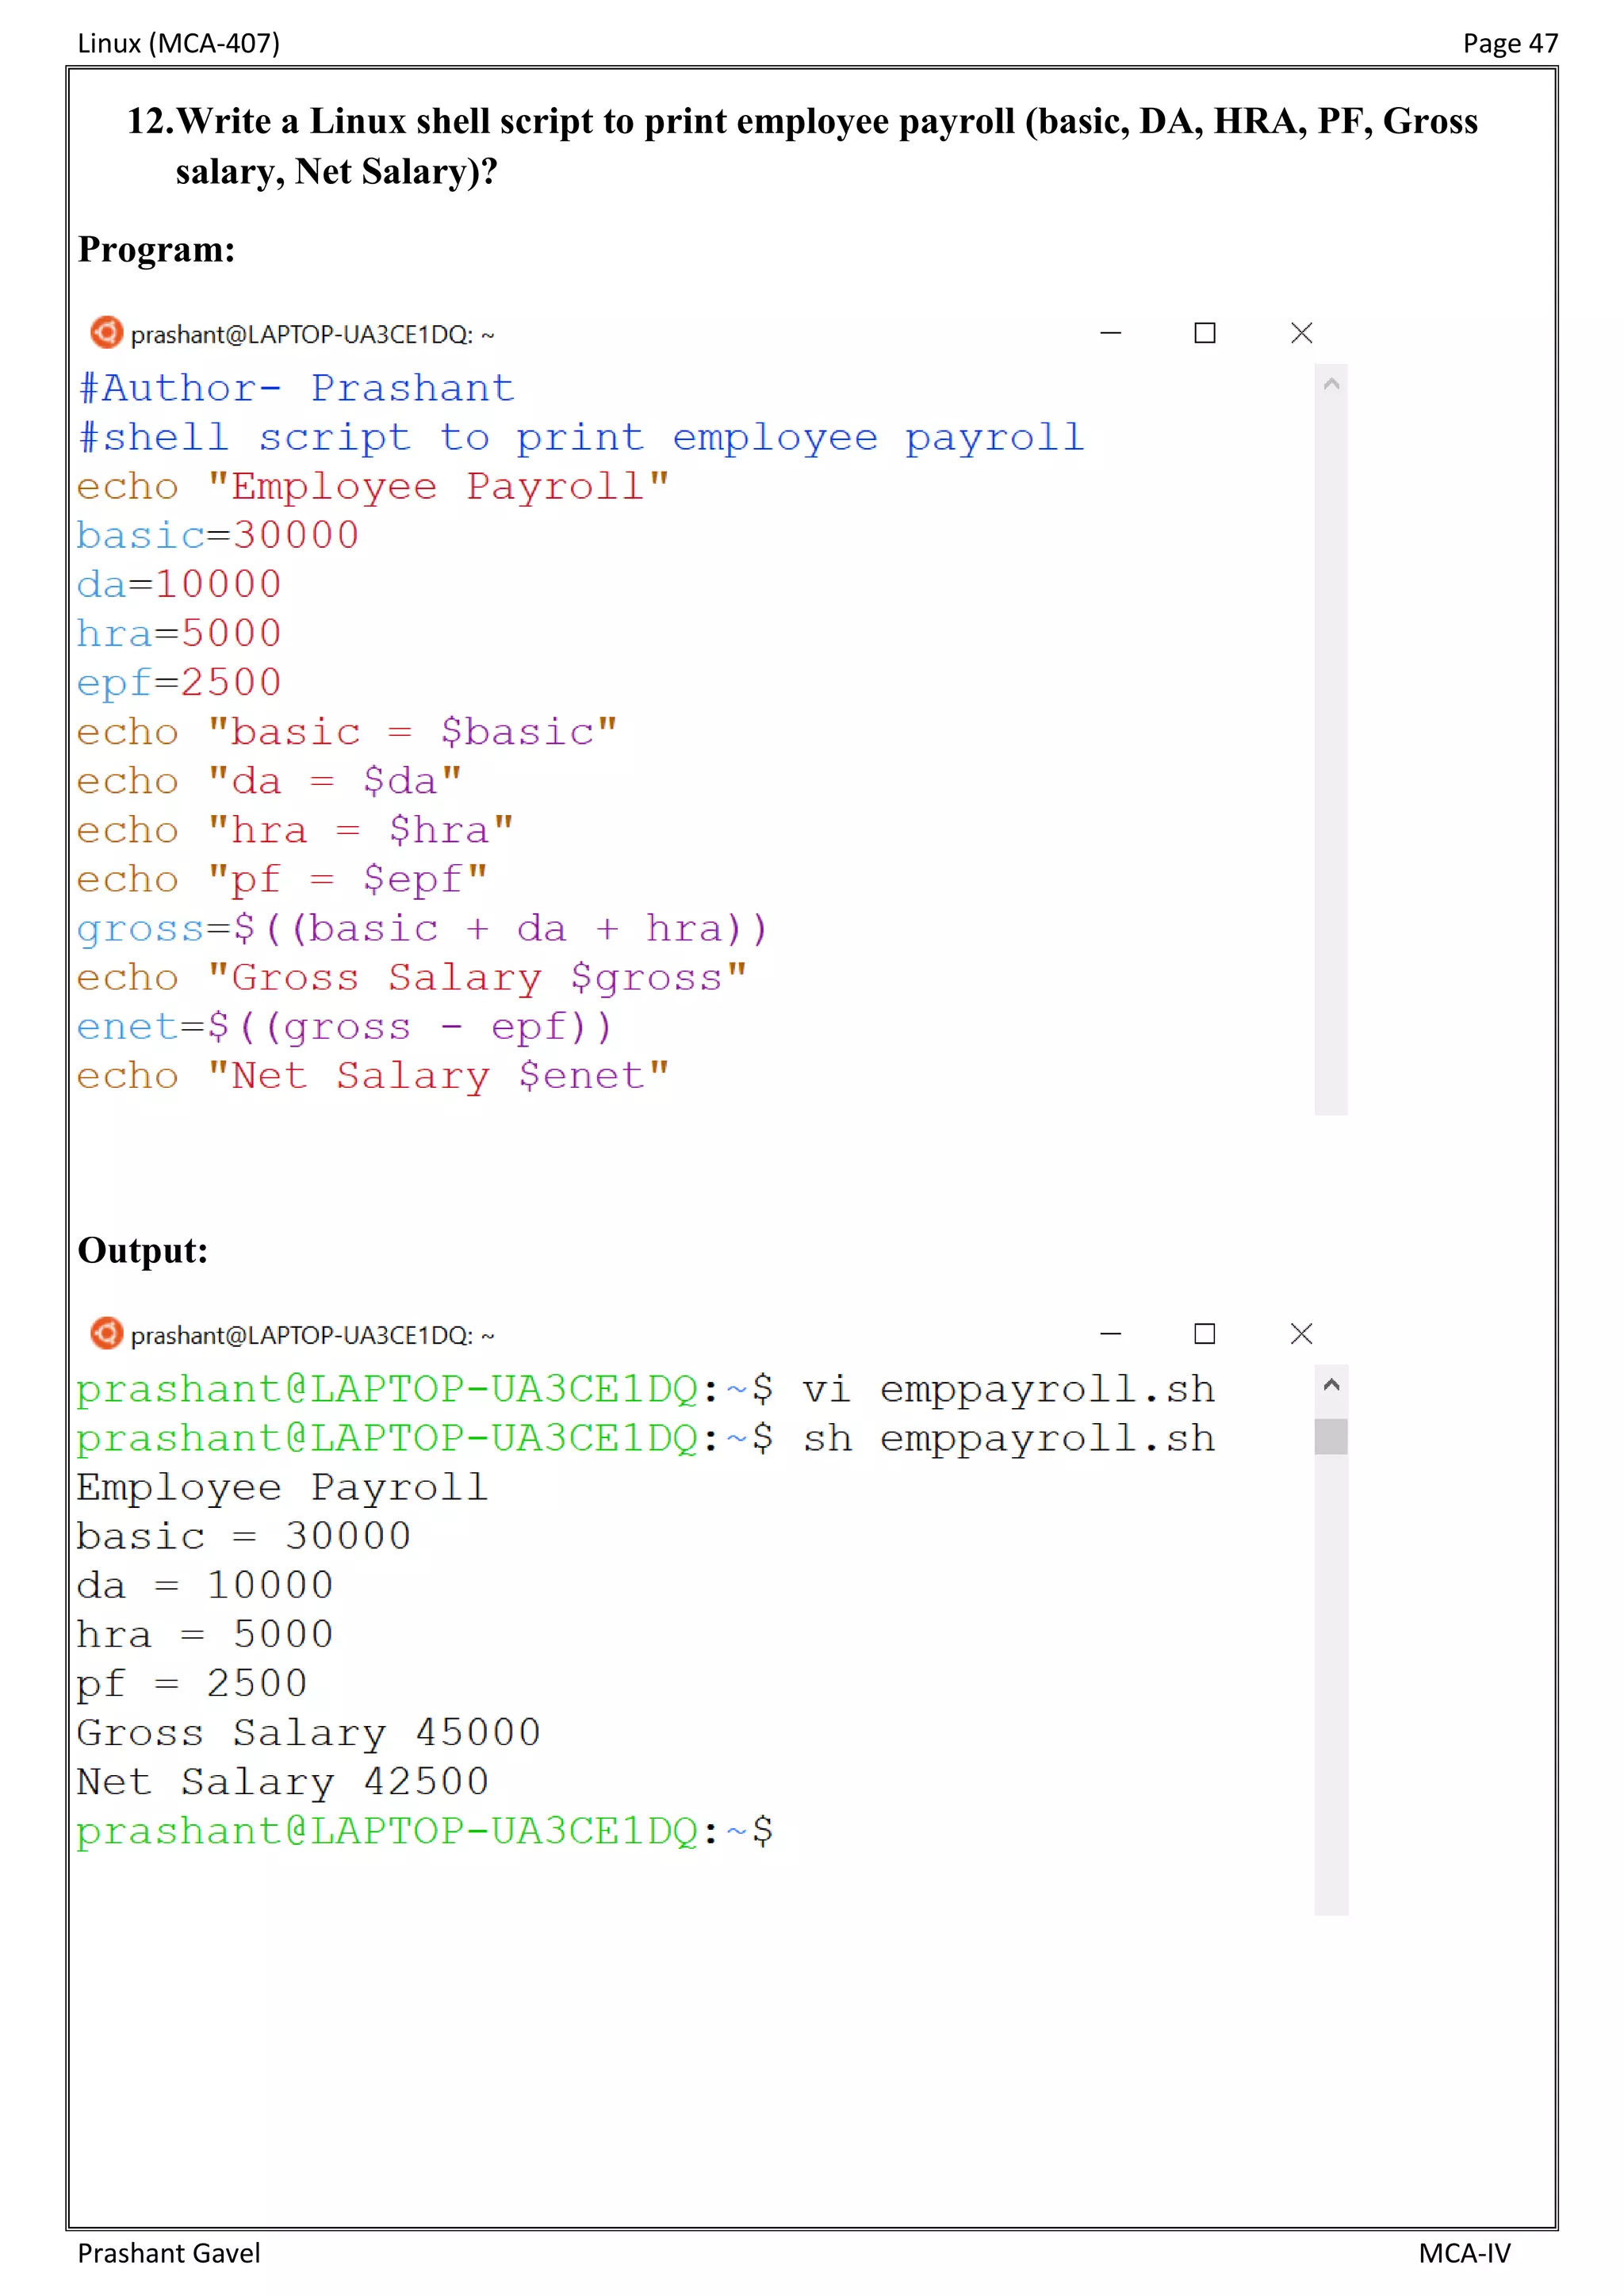Screen dimensions: 1624x2296
Task: Minimize the Program terminal window
Action: 1110,333
